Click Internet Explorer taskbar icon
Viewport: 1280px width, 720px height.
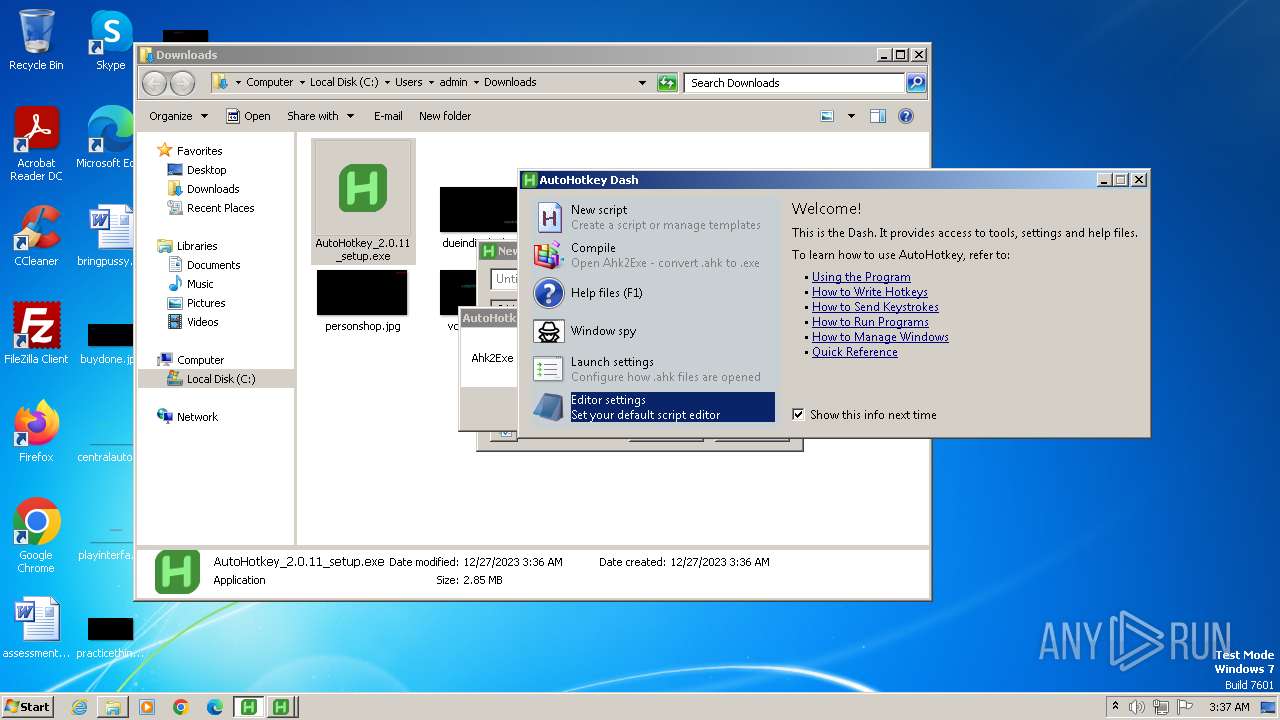(79, 707)
